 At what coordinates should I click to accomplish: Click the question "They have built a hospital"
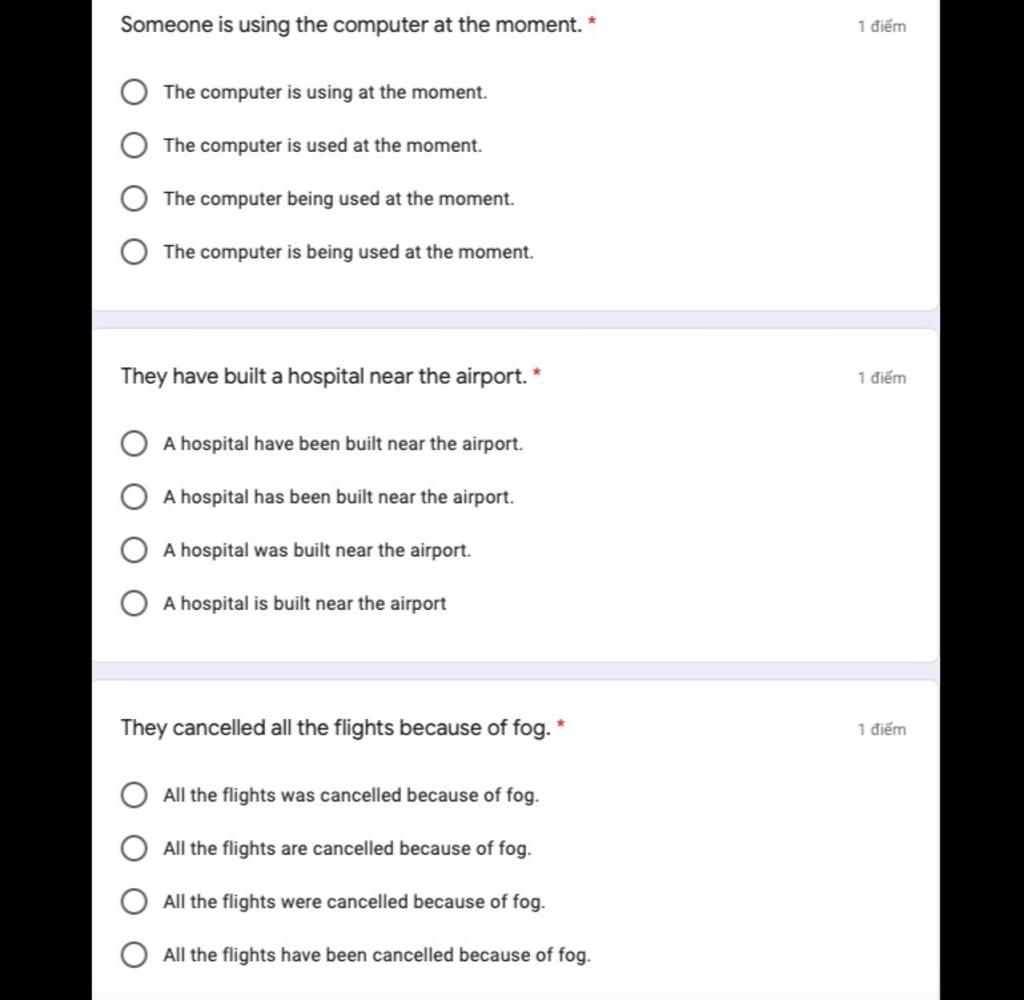[x=324, y=376]
